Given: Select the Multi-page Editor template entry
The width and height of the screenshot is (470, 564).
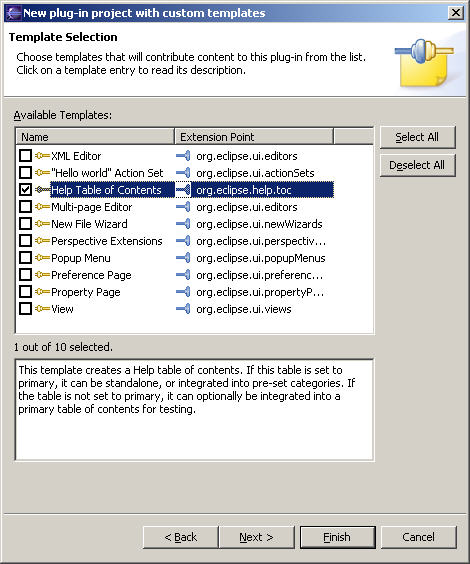Looking at the screenshot, I should pyautogui.click(x=91, y=207).
